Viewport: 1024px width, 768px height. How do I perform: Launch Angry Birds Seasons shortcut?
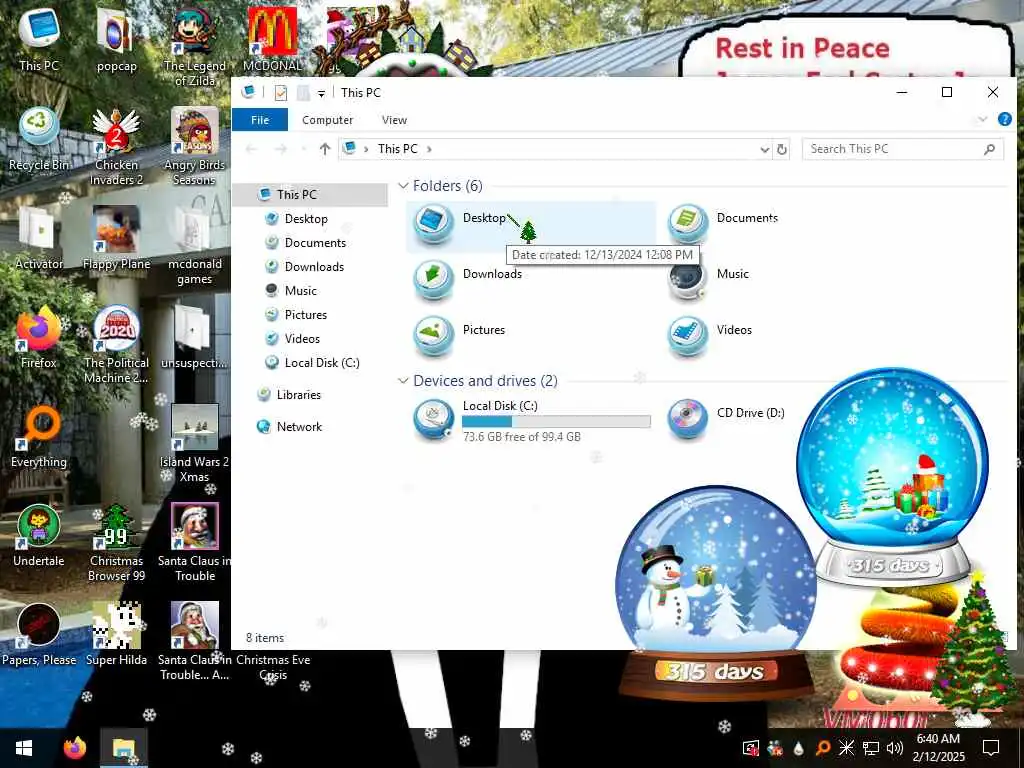195,146
